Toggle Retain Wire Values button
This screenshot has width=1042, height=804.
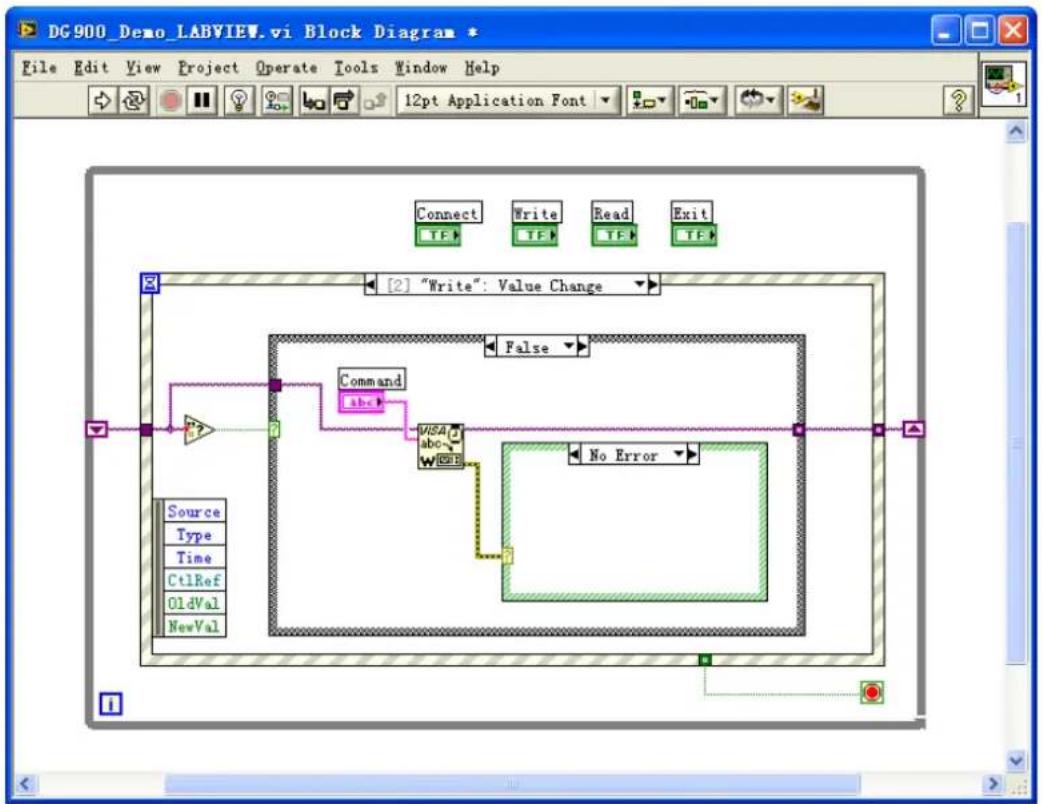click(276, 101)
